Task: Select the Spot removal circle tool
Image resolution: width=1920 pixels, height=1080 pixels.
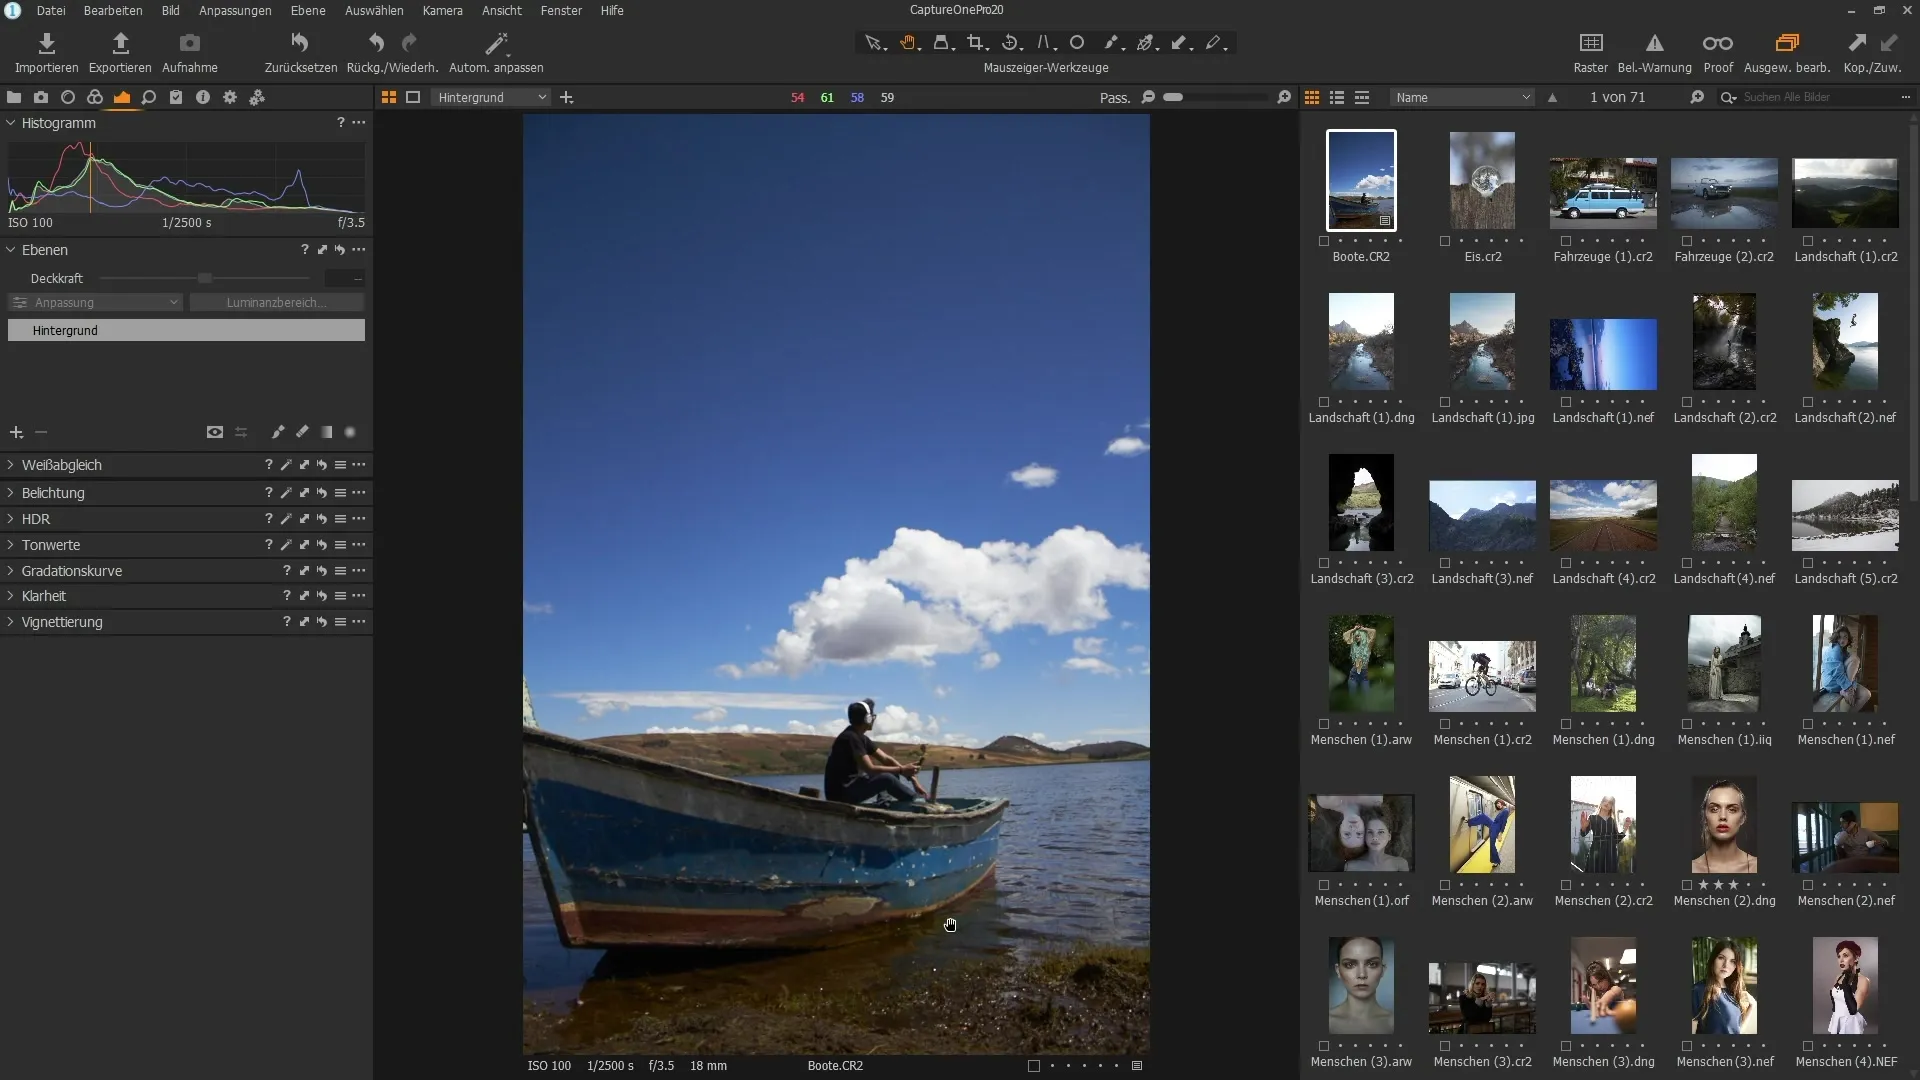Action: coord(1077,43)
